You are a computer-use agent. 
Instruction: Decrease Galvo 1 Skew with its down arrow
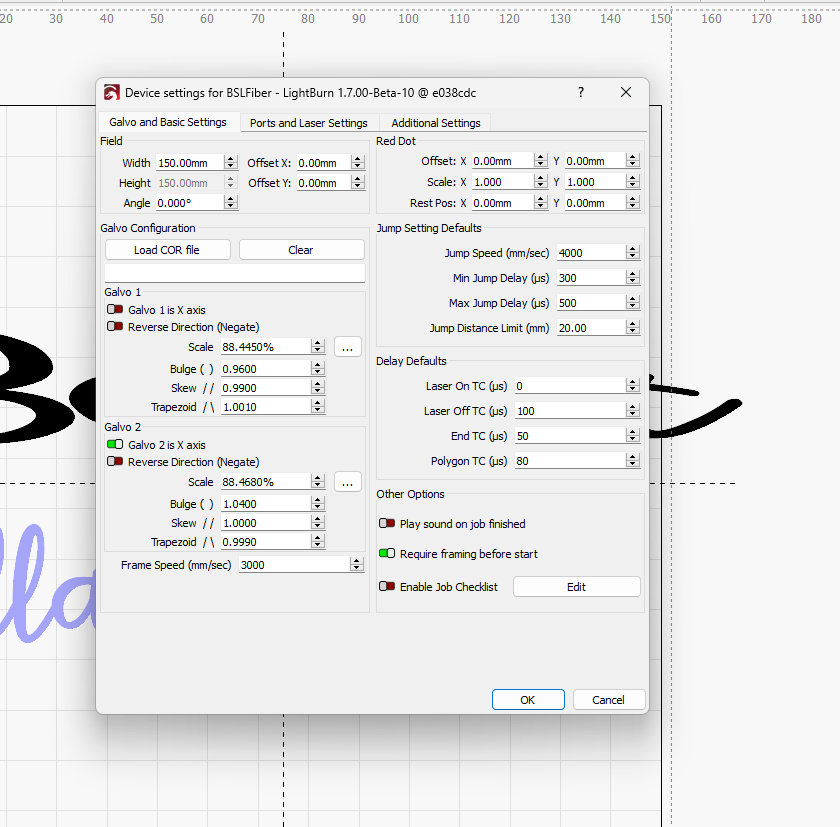(318, 392)
